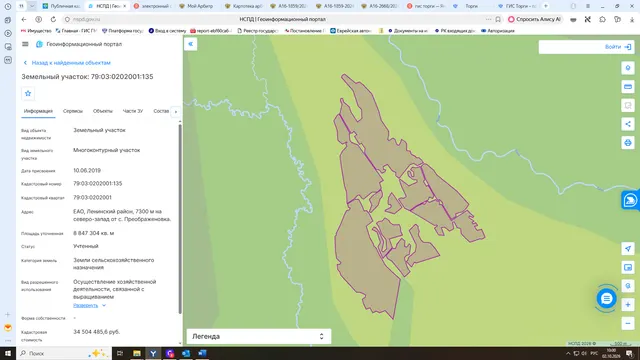Click the print icon on the map toolbar
Viewport: 640px width, 360px height.
pyautogui.click(x=628, y=142)
